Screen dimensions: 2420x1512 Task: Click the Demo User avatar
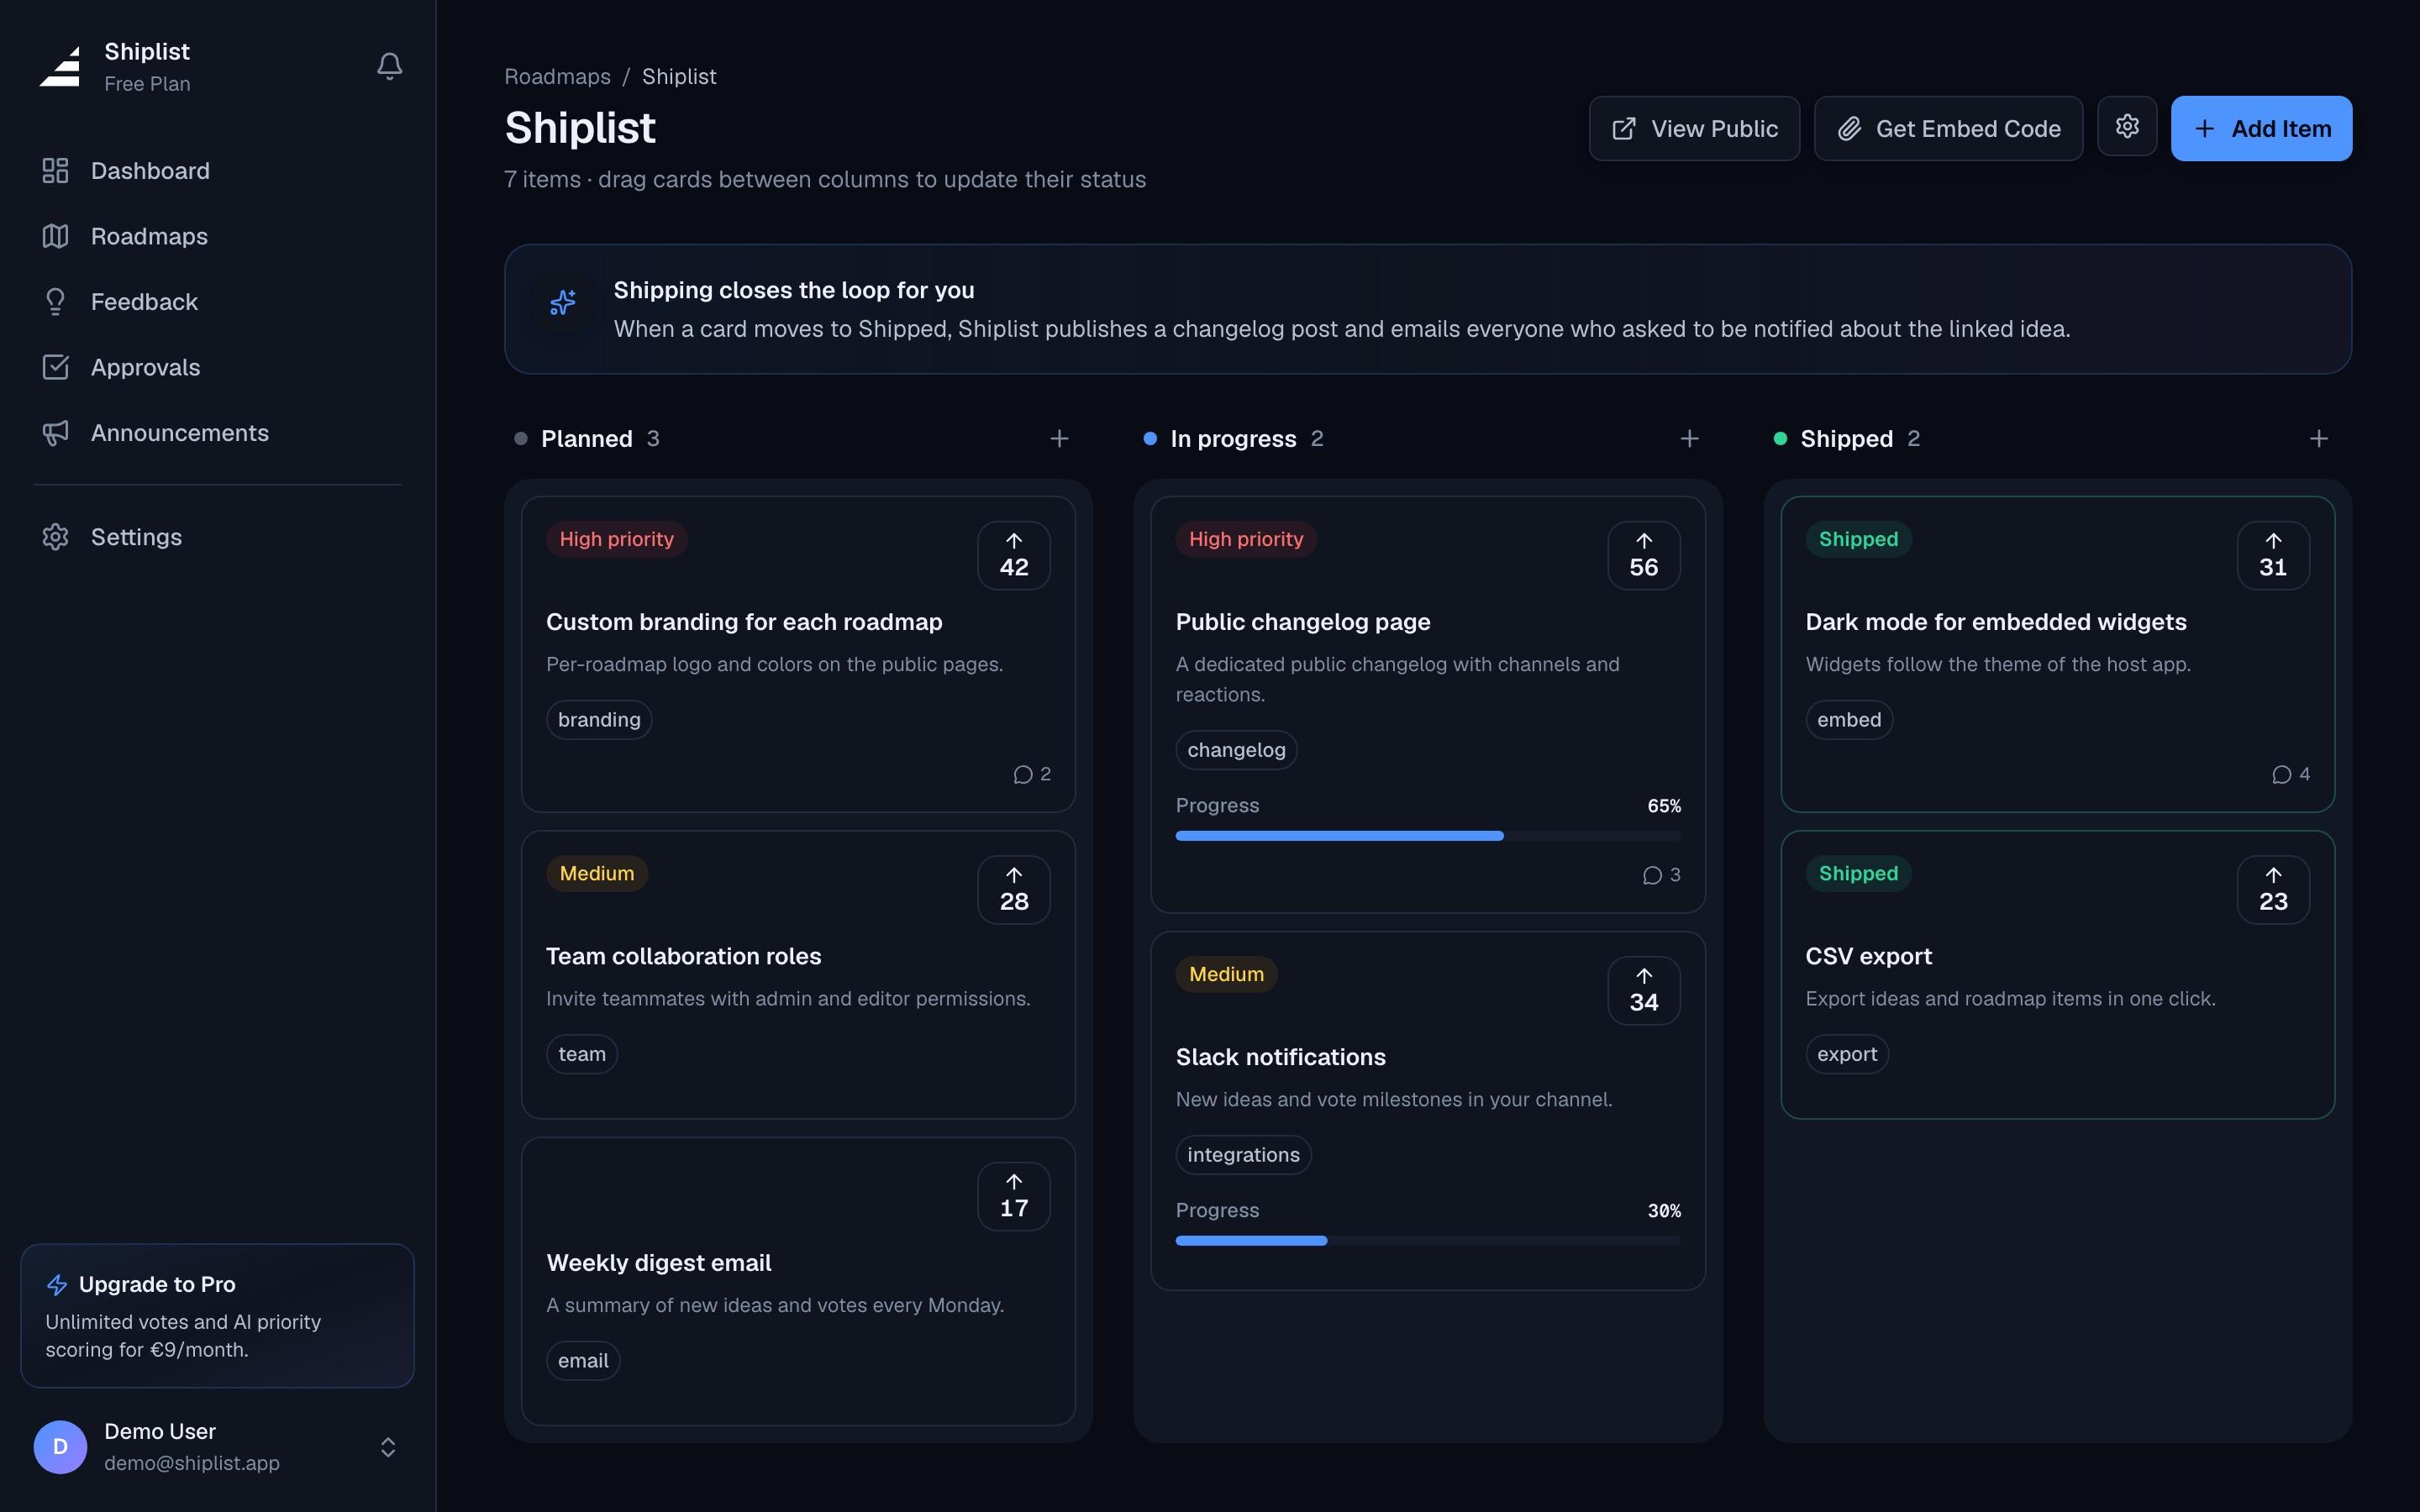click(x=60, y=1447)
